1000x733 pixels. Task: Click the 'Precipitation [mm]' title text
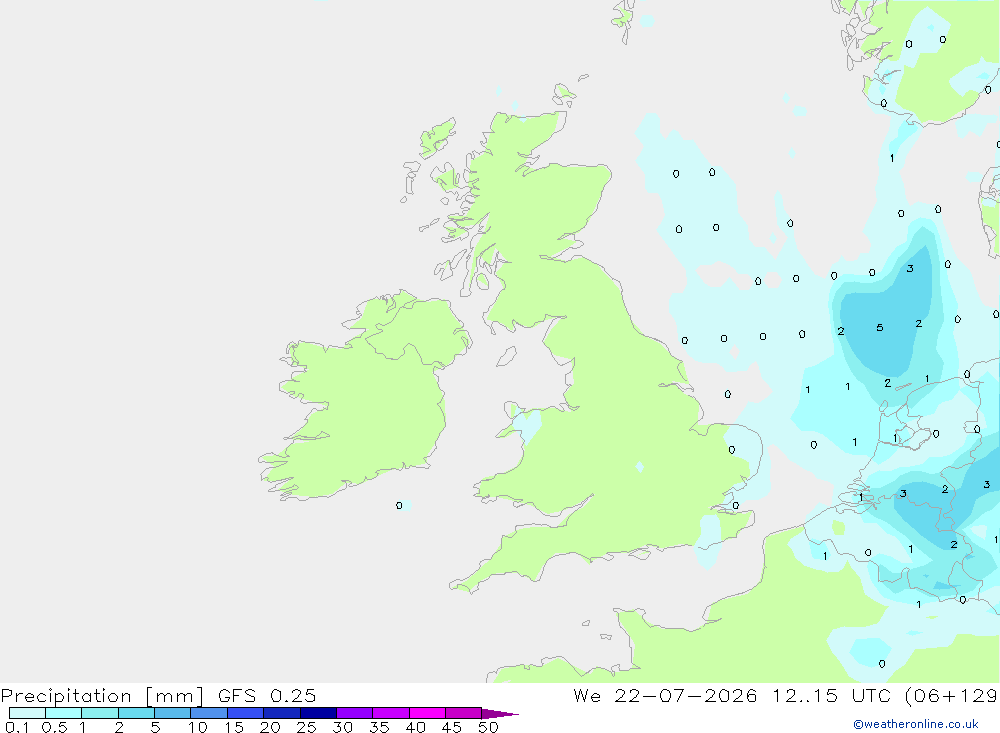tap(102, 696)
